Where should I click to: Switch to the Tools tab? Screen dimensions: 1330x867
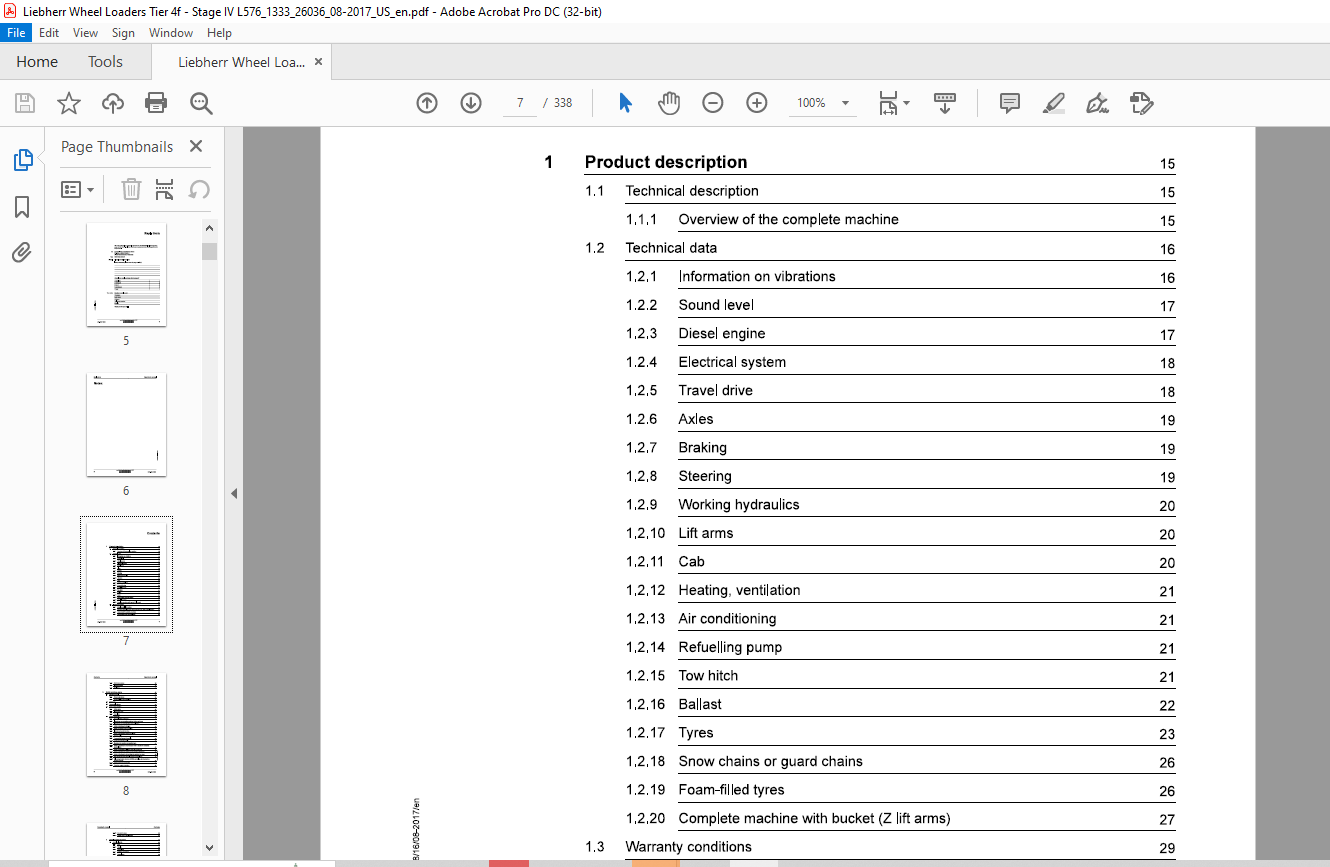(105, 62)
